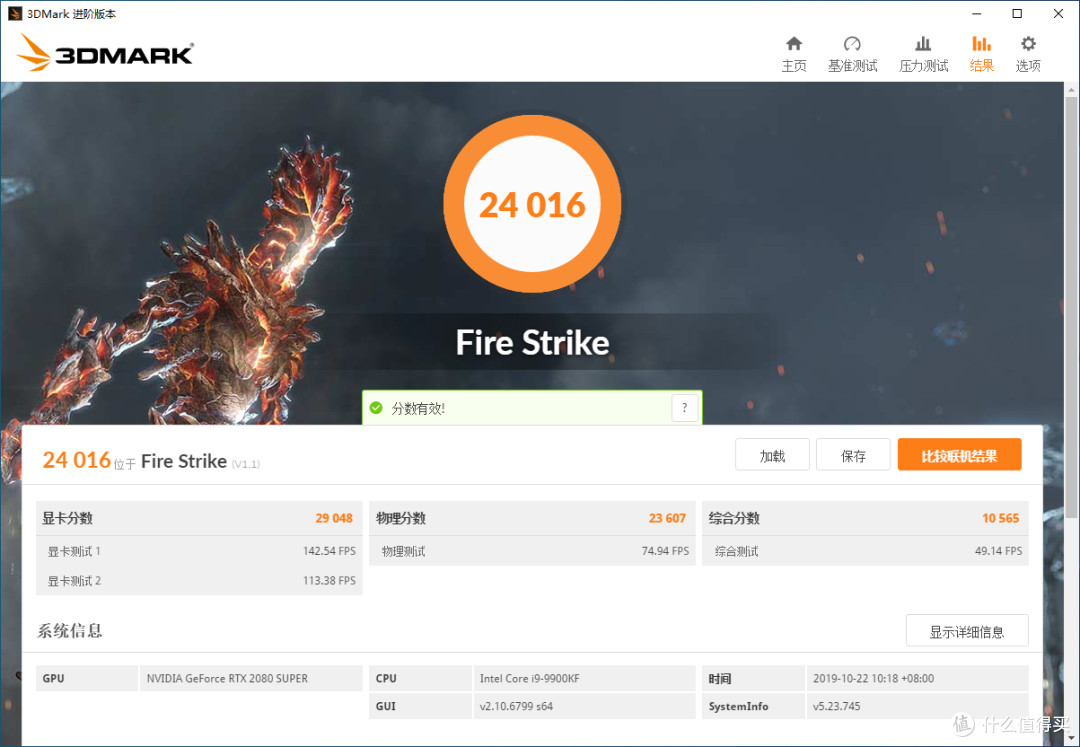
Task: Click the 3DMARK logo
Action: coord(105,52)
